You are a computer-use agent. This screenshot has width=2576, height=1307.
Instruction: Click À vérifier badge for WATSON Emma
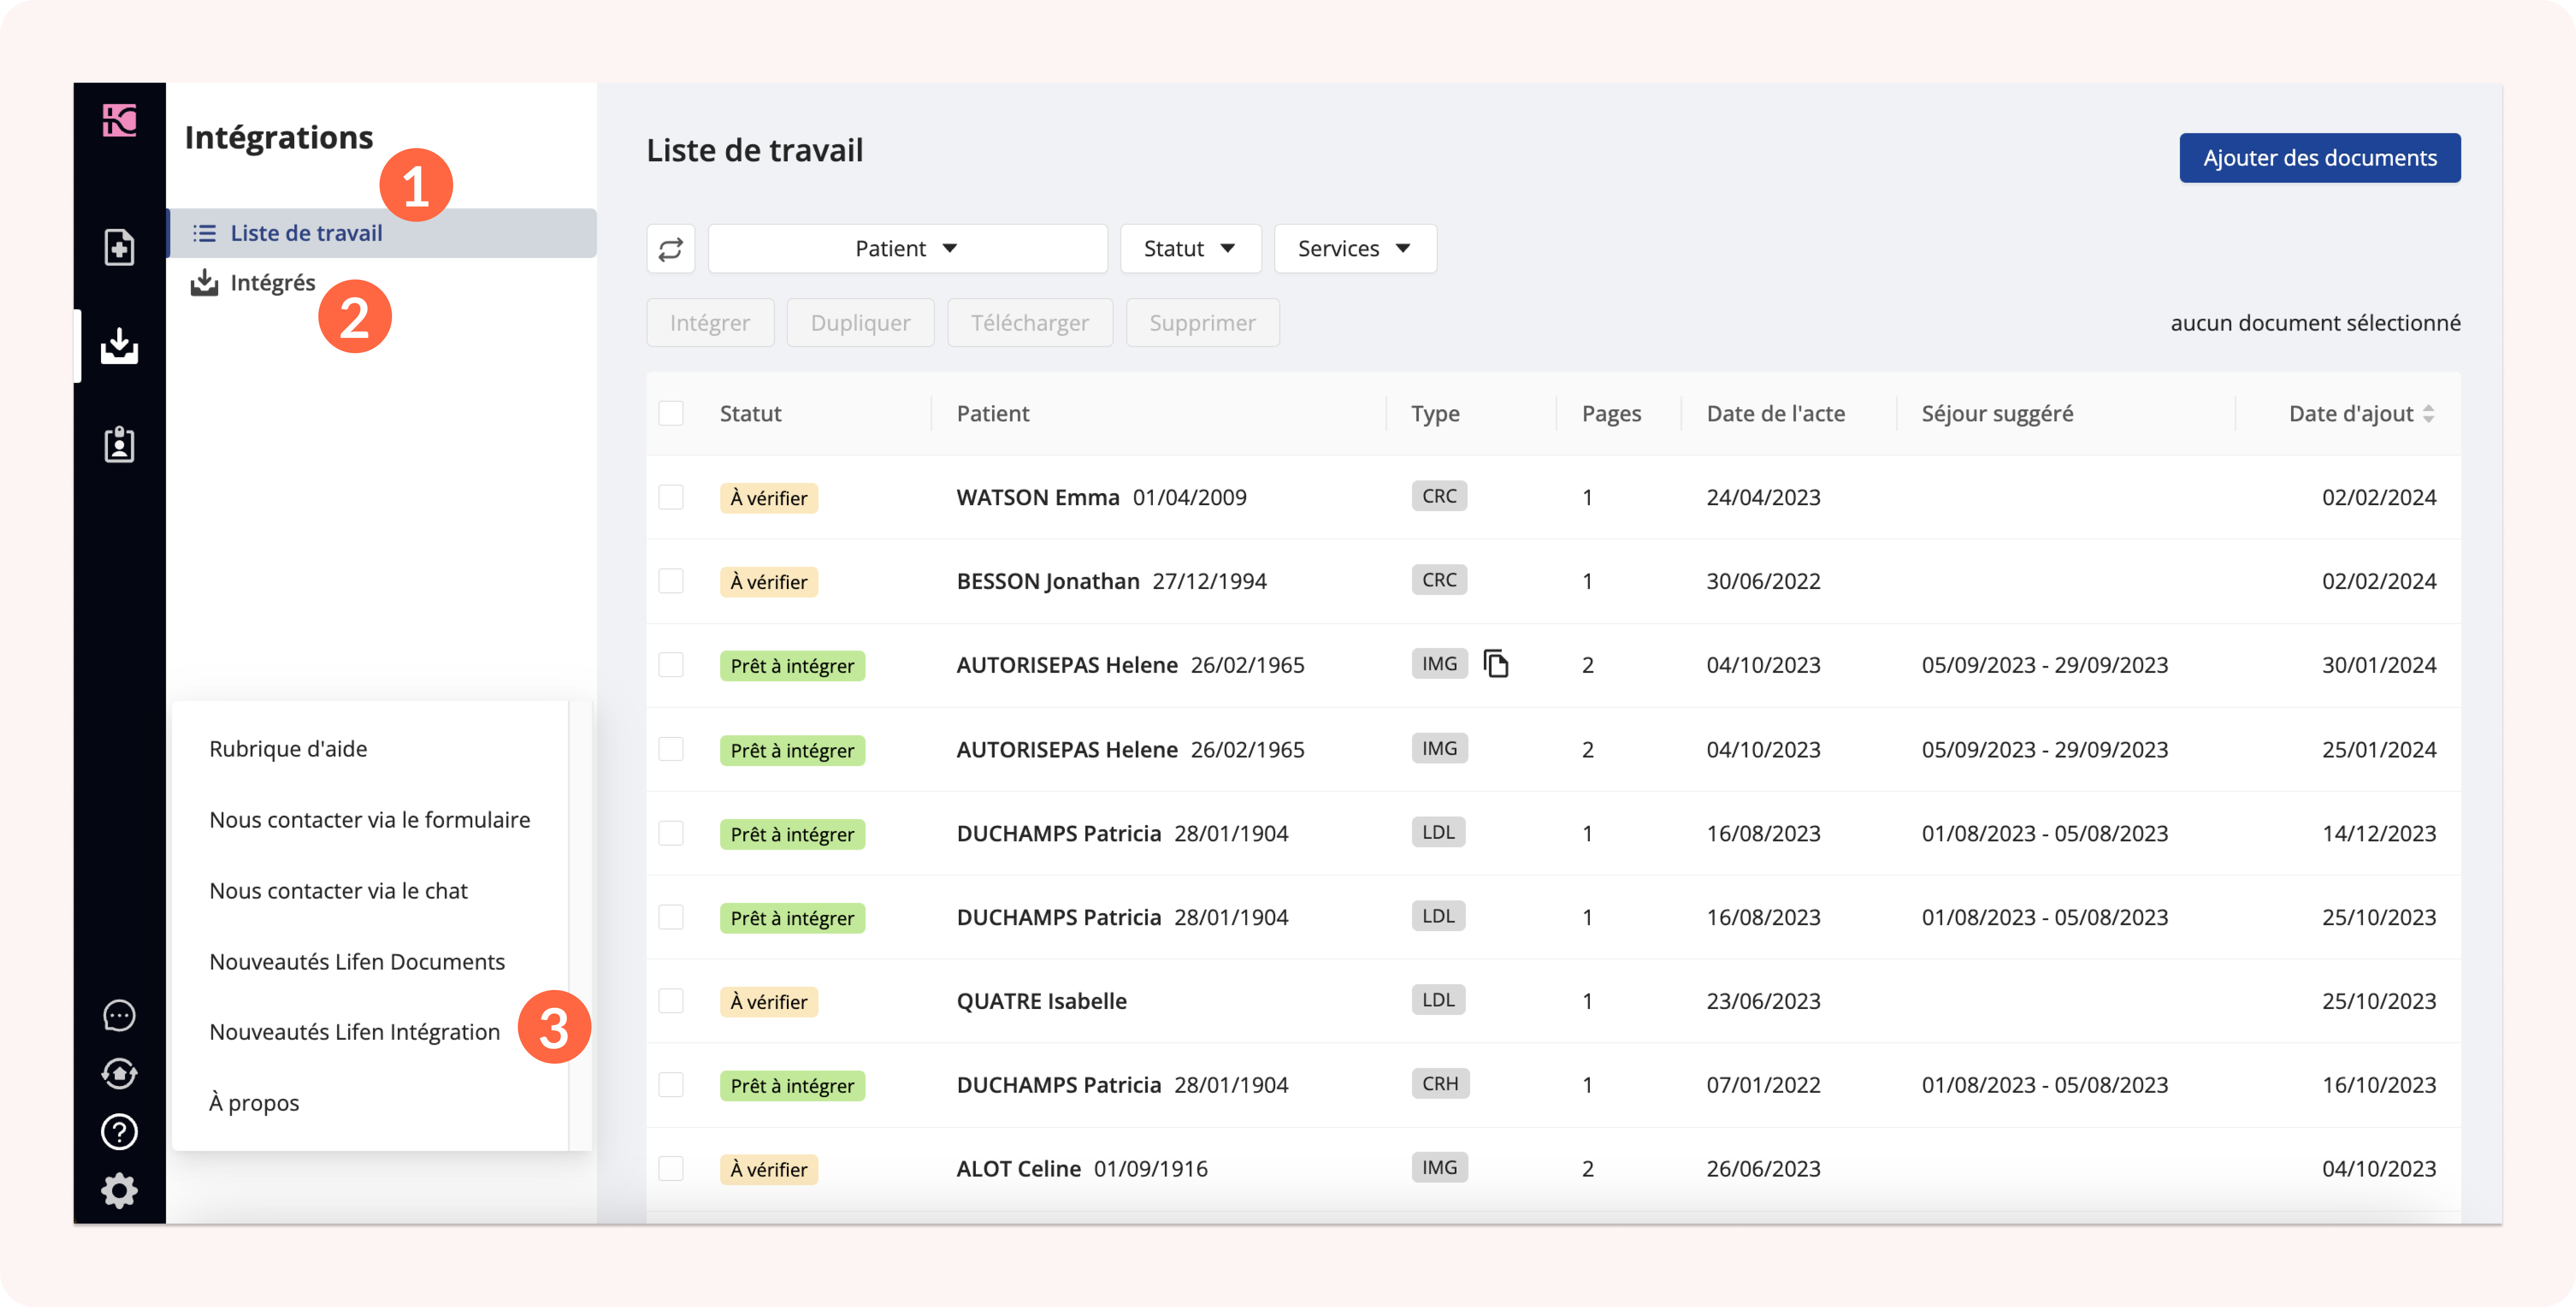768,498
